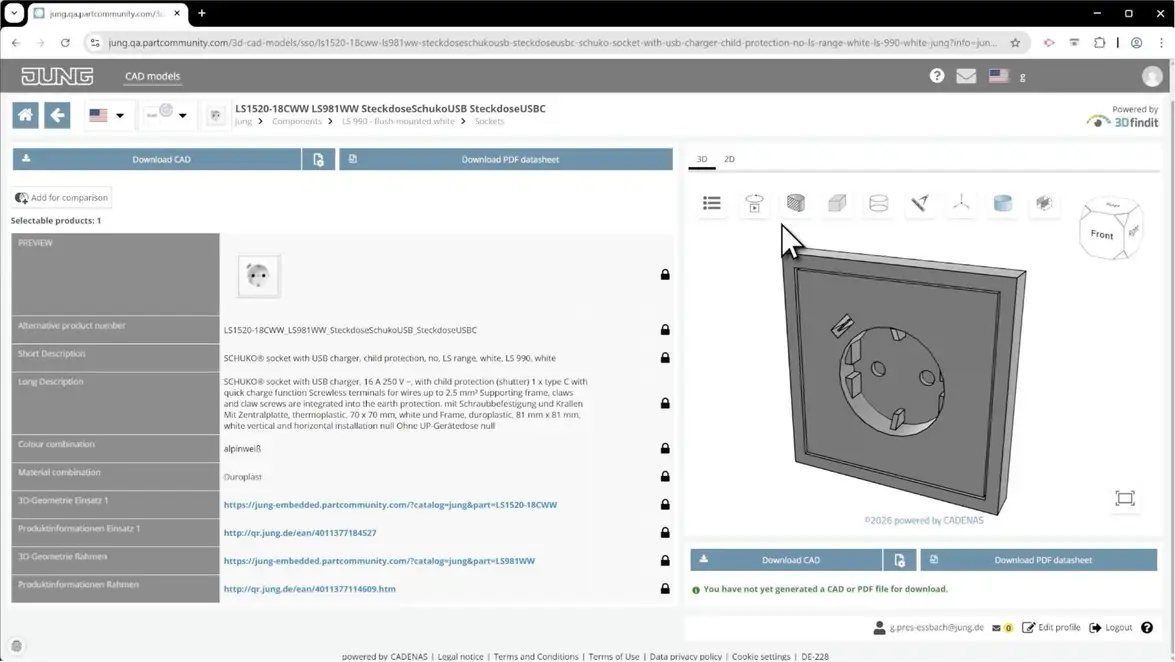Click lock icon in 3D-Geometrie Rahmen row
Image resolution: width=1175 pixels, height=662 pixels.
[665, 561]
